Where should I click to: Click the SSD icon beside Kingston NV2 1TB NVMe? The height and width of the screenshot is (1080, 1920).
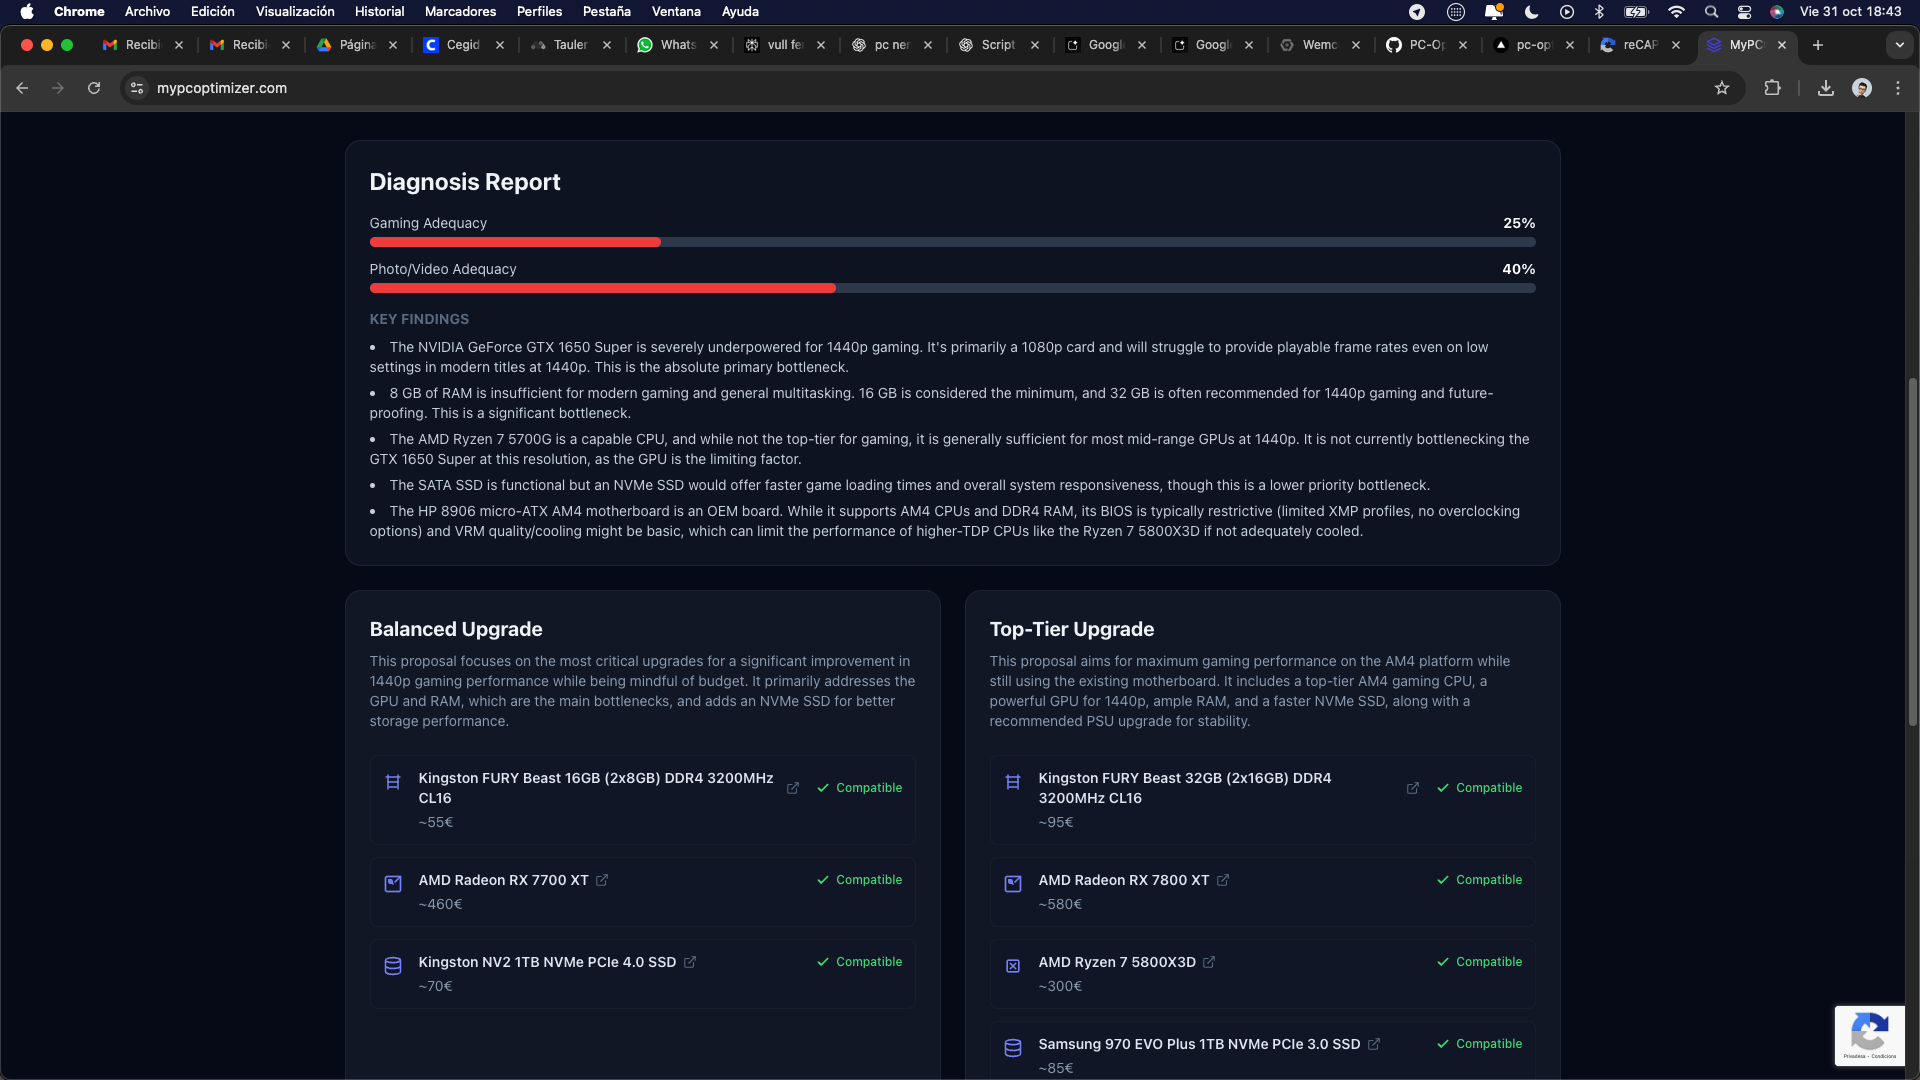pyautogui.click(x=392, y=966)
